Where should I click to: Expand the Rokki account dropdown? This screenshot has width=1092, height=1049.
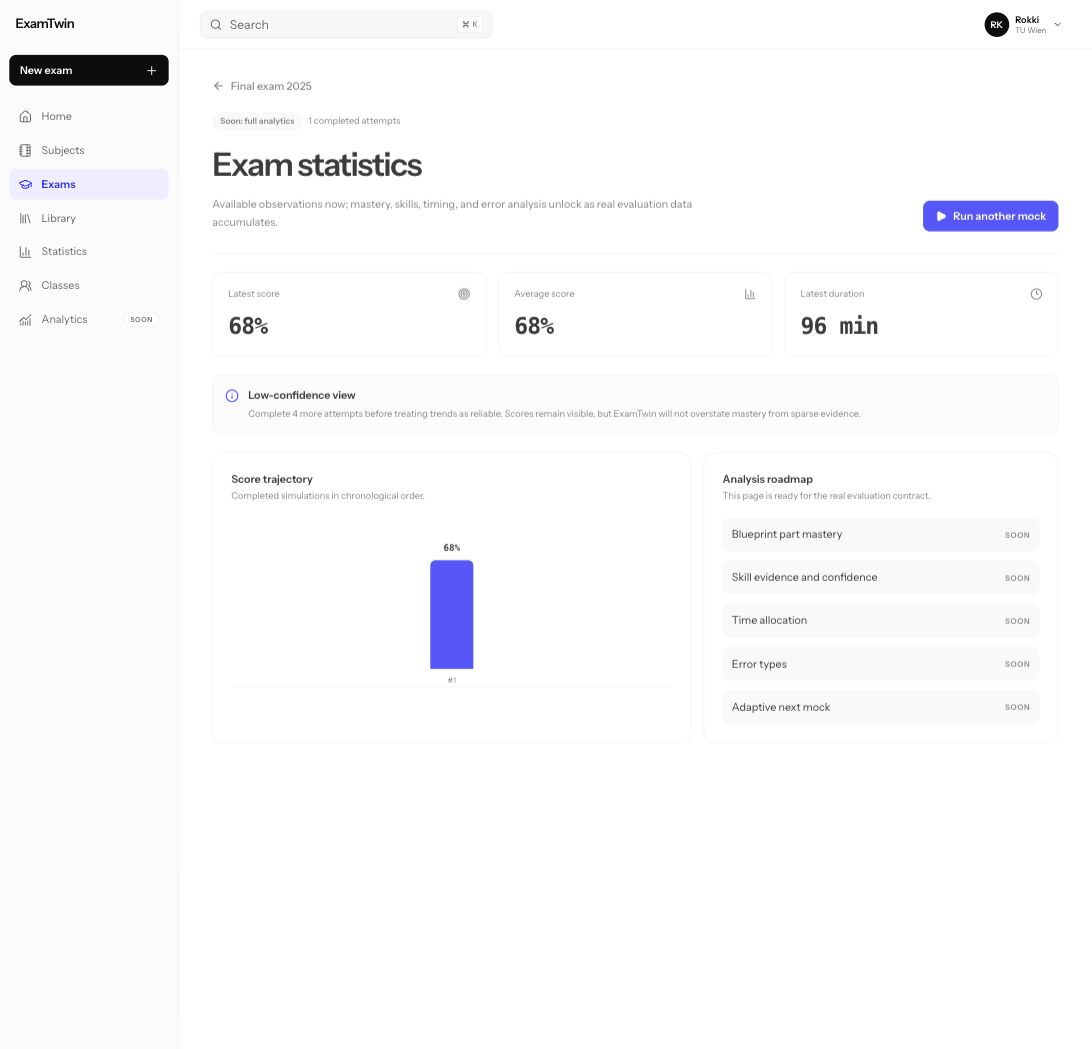click(1057, 24)
